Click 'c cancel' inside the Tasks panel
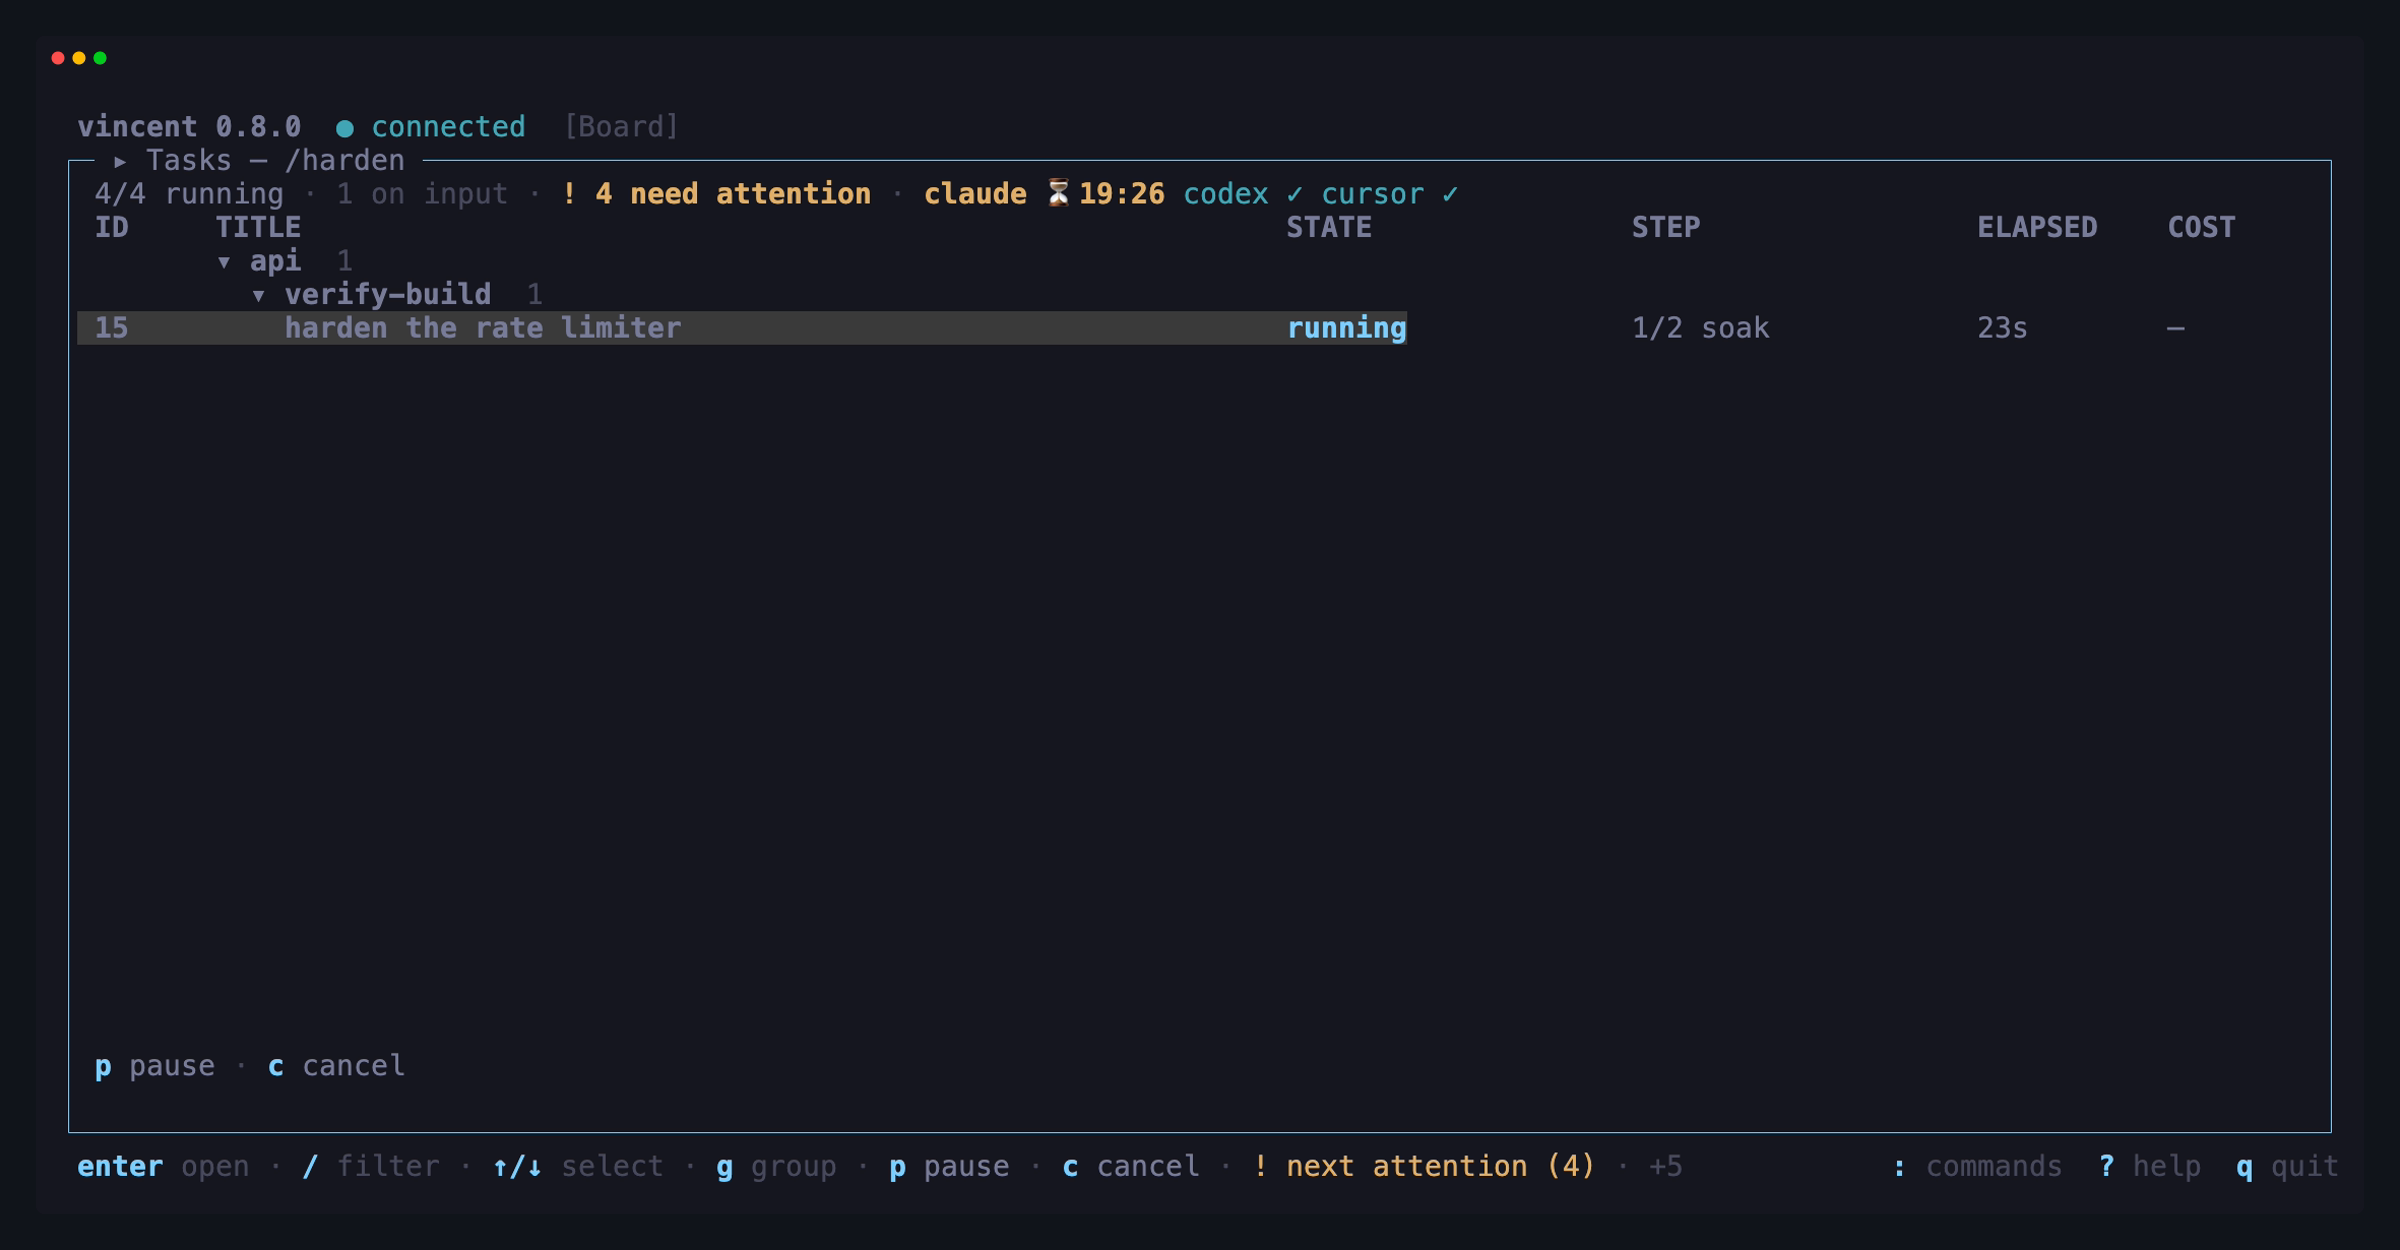Image resolution: width=2400 pixels, height=1250 pixels. (x=336, y=1066)
